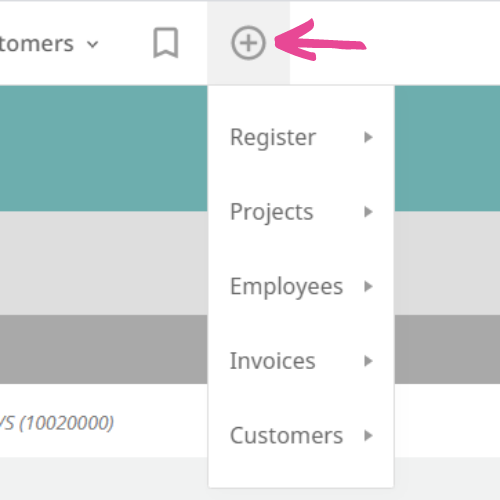Click the submenu arrow beside Customers menu item
The width and height of the screenshot is (500, 500).
tap(368, 436)
